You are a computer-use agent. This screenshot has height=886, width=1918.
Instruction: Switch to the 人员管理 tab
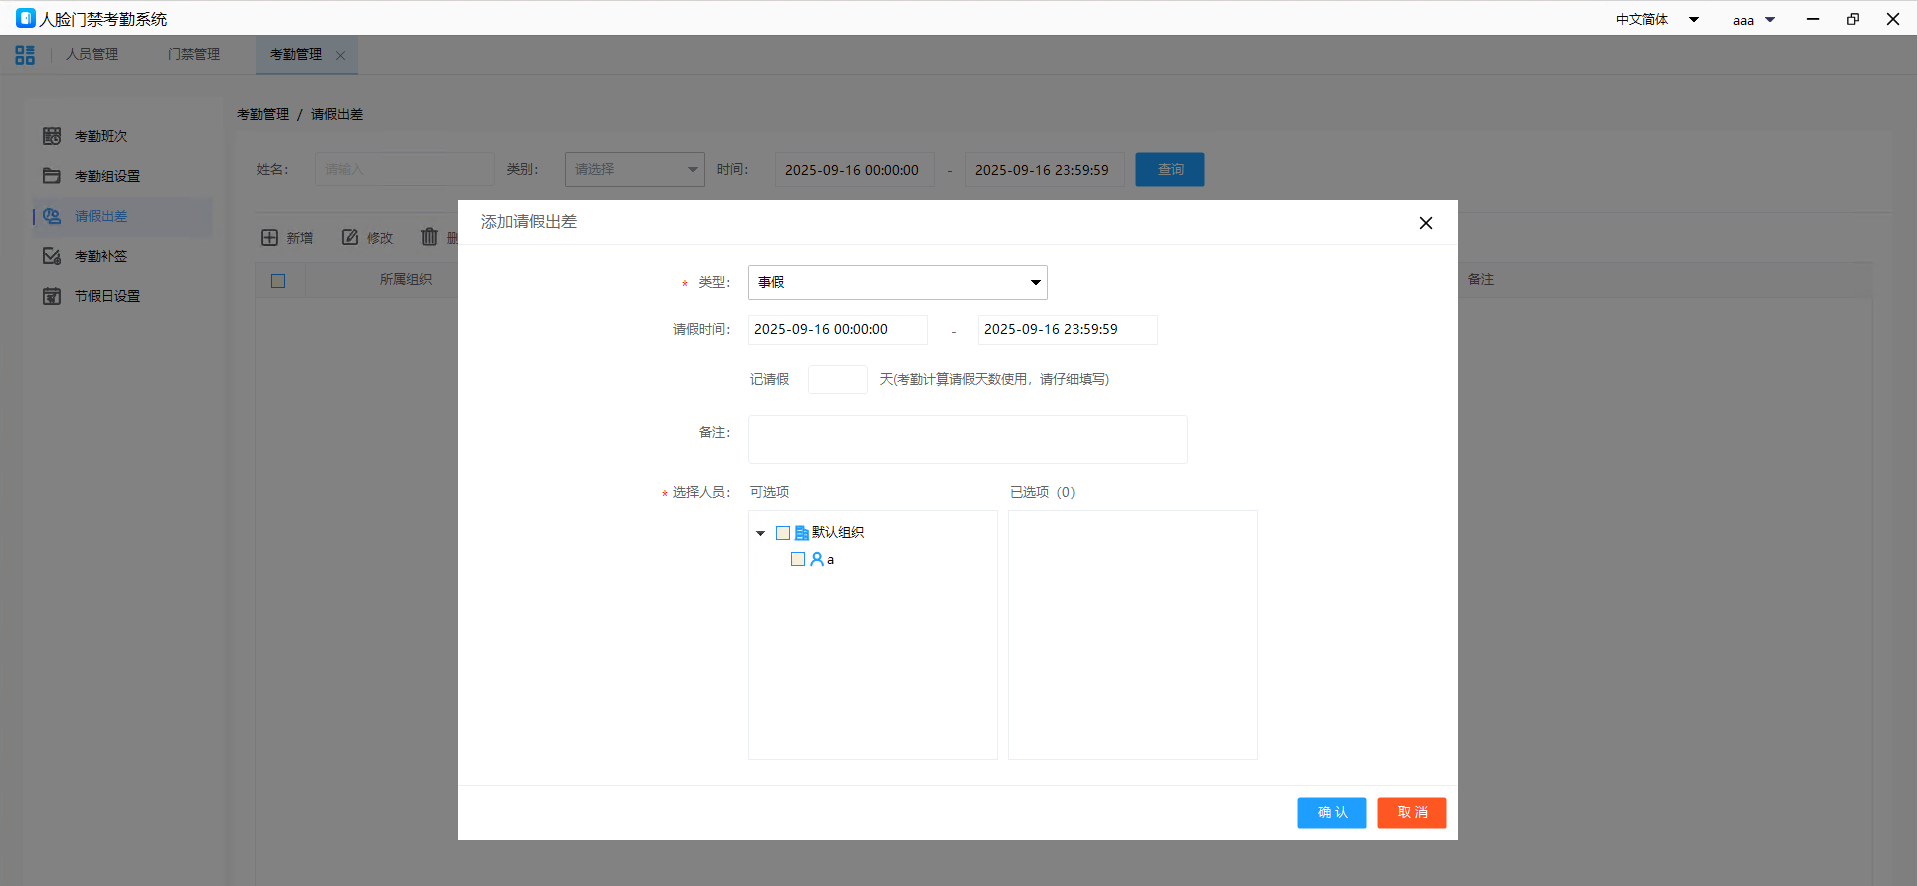[x=92, y=55]
